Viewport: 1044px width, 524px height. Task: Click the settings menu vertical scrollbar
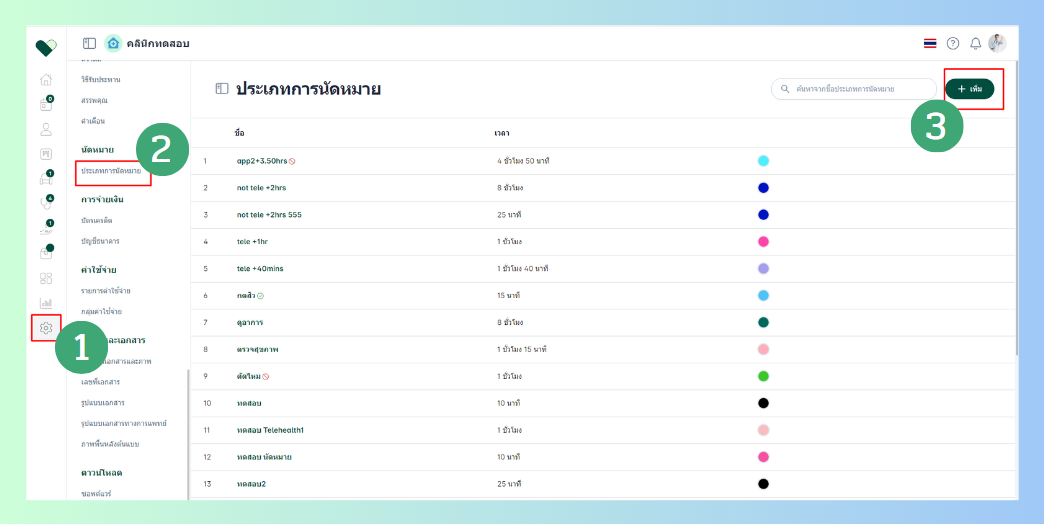click(188, 434)
